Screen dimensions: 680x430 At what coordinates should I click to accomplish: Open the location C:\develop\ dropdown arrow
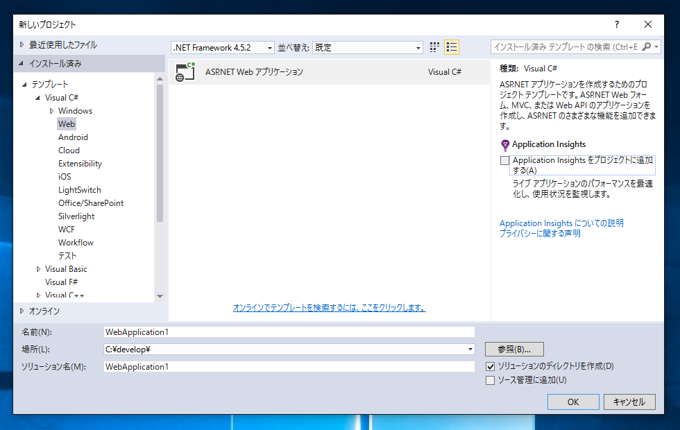470,349
